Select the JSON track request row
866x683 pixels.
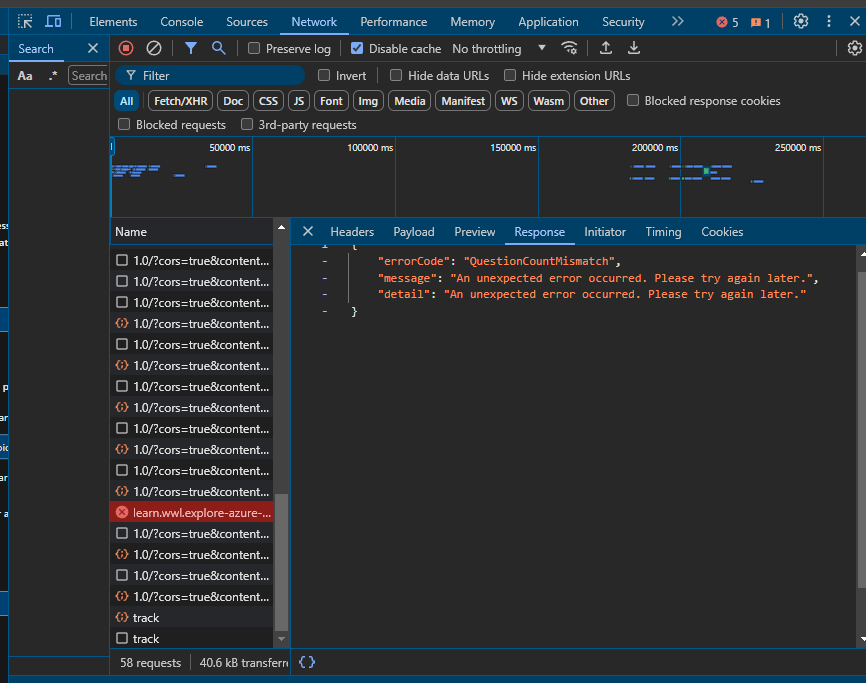coord(192,617)
